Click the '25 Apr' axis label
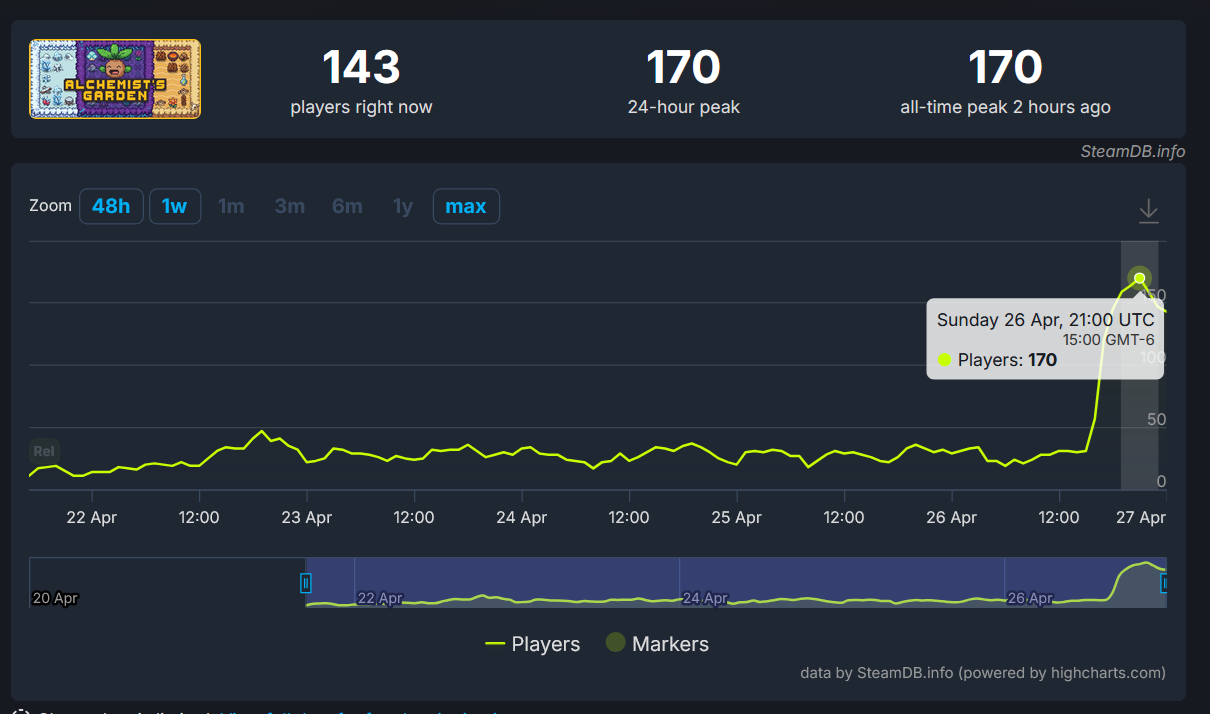The width and height of the screenshot is (1210, 714). coord(737,518)
